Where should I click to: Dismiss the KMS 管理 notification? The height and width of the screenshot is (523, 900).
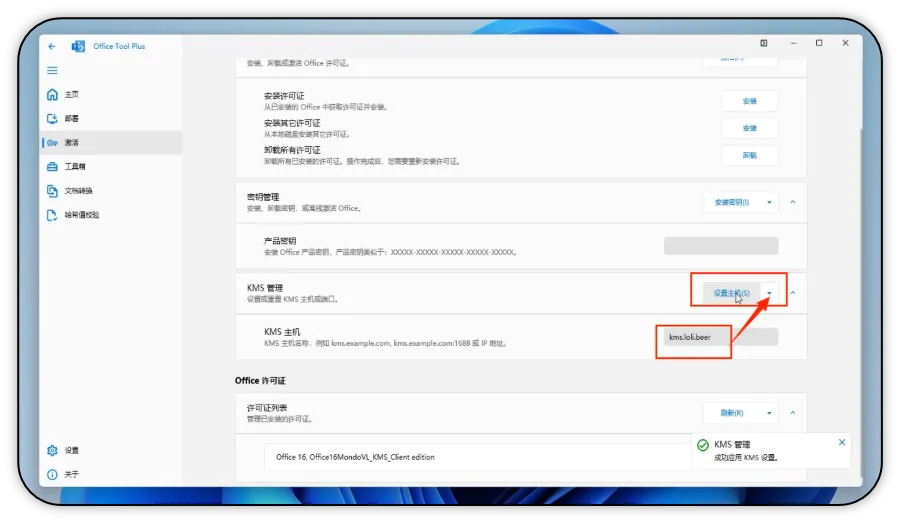point(841,442)
